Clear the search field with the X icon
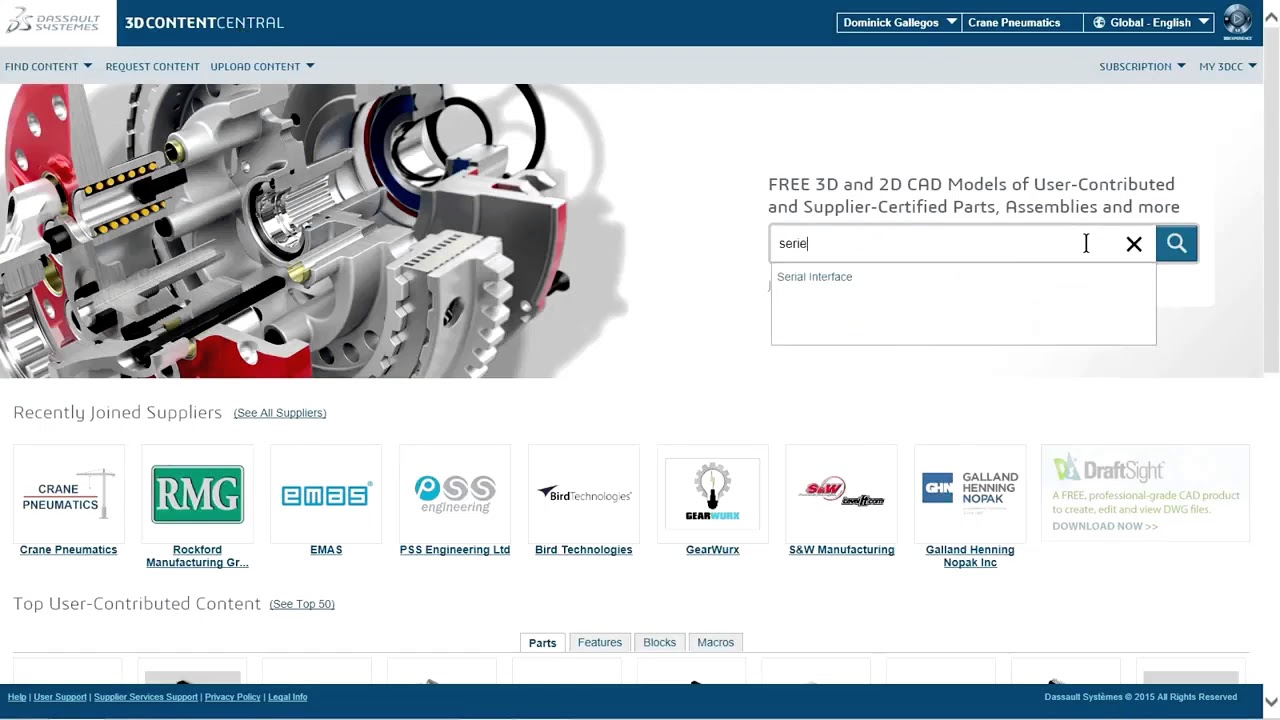 pyautogui.click(x=1134, y=244)
